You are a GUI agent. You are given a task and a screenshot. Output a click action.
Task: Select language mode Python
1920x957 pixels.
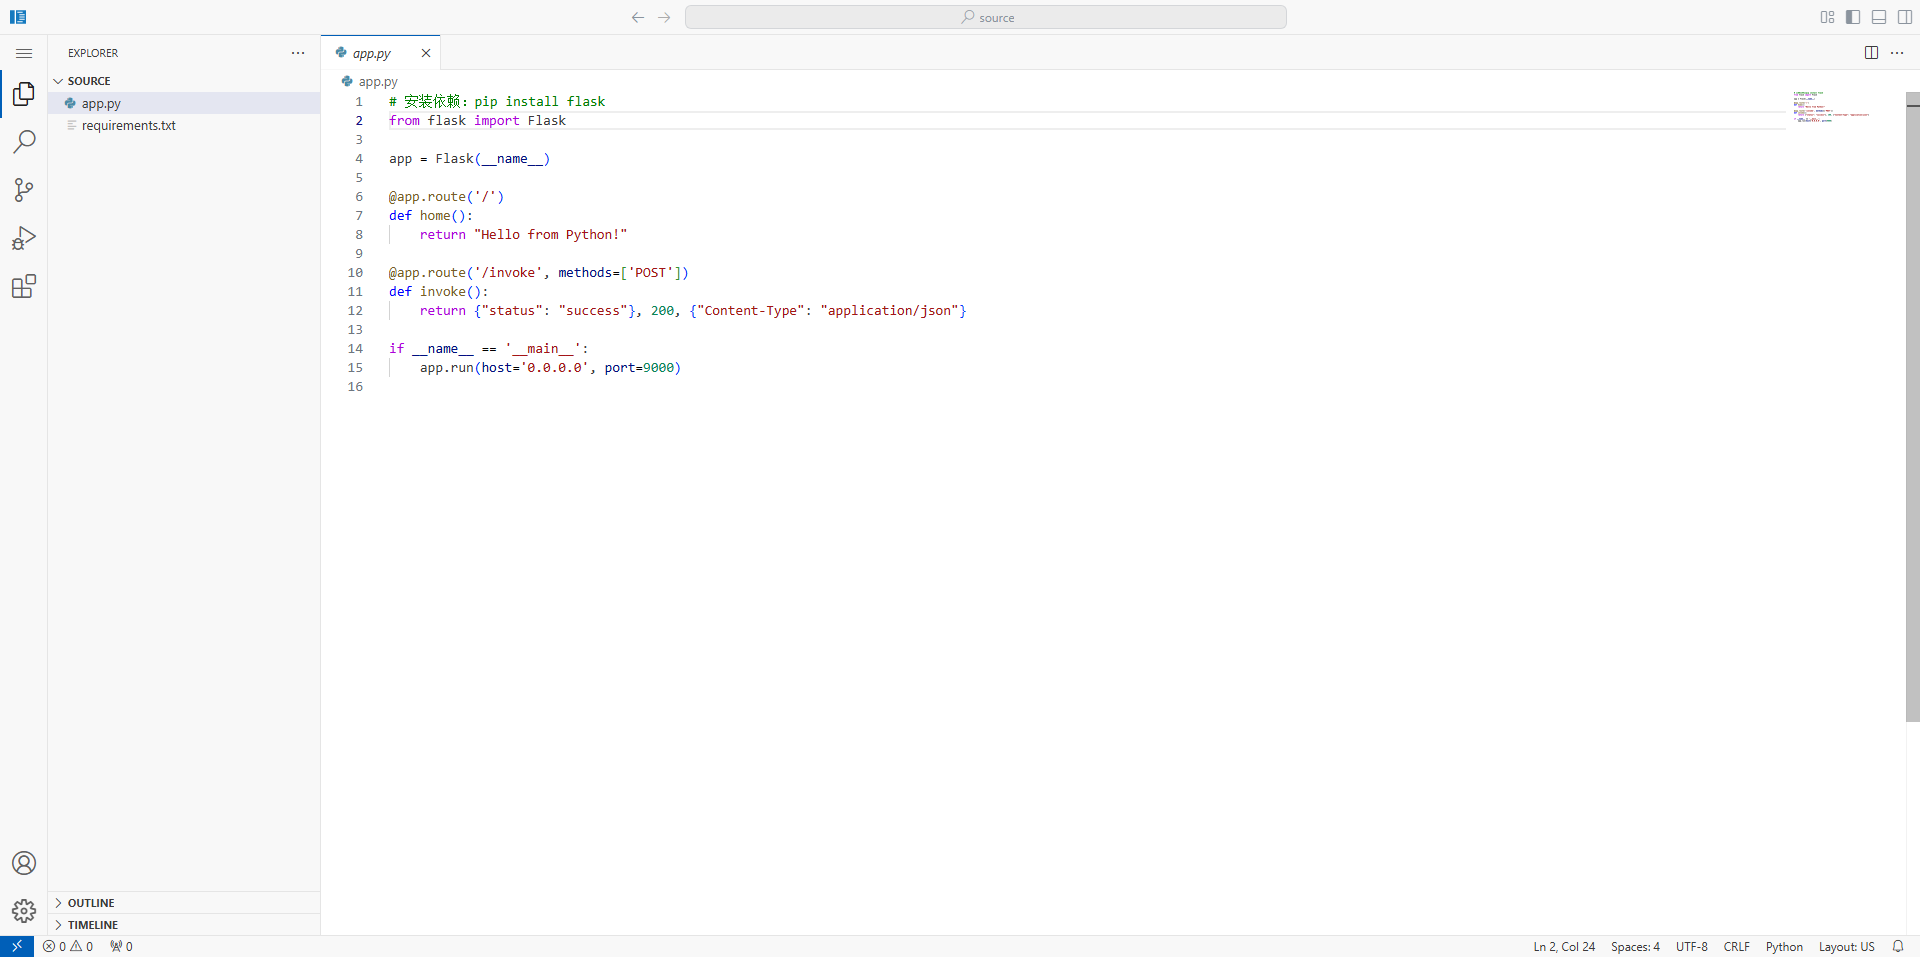(1784, 946)
